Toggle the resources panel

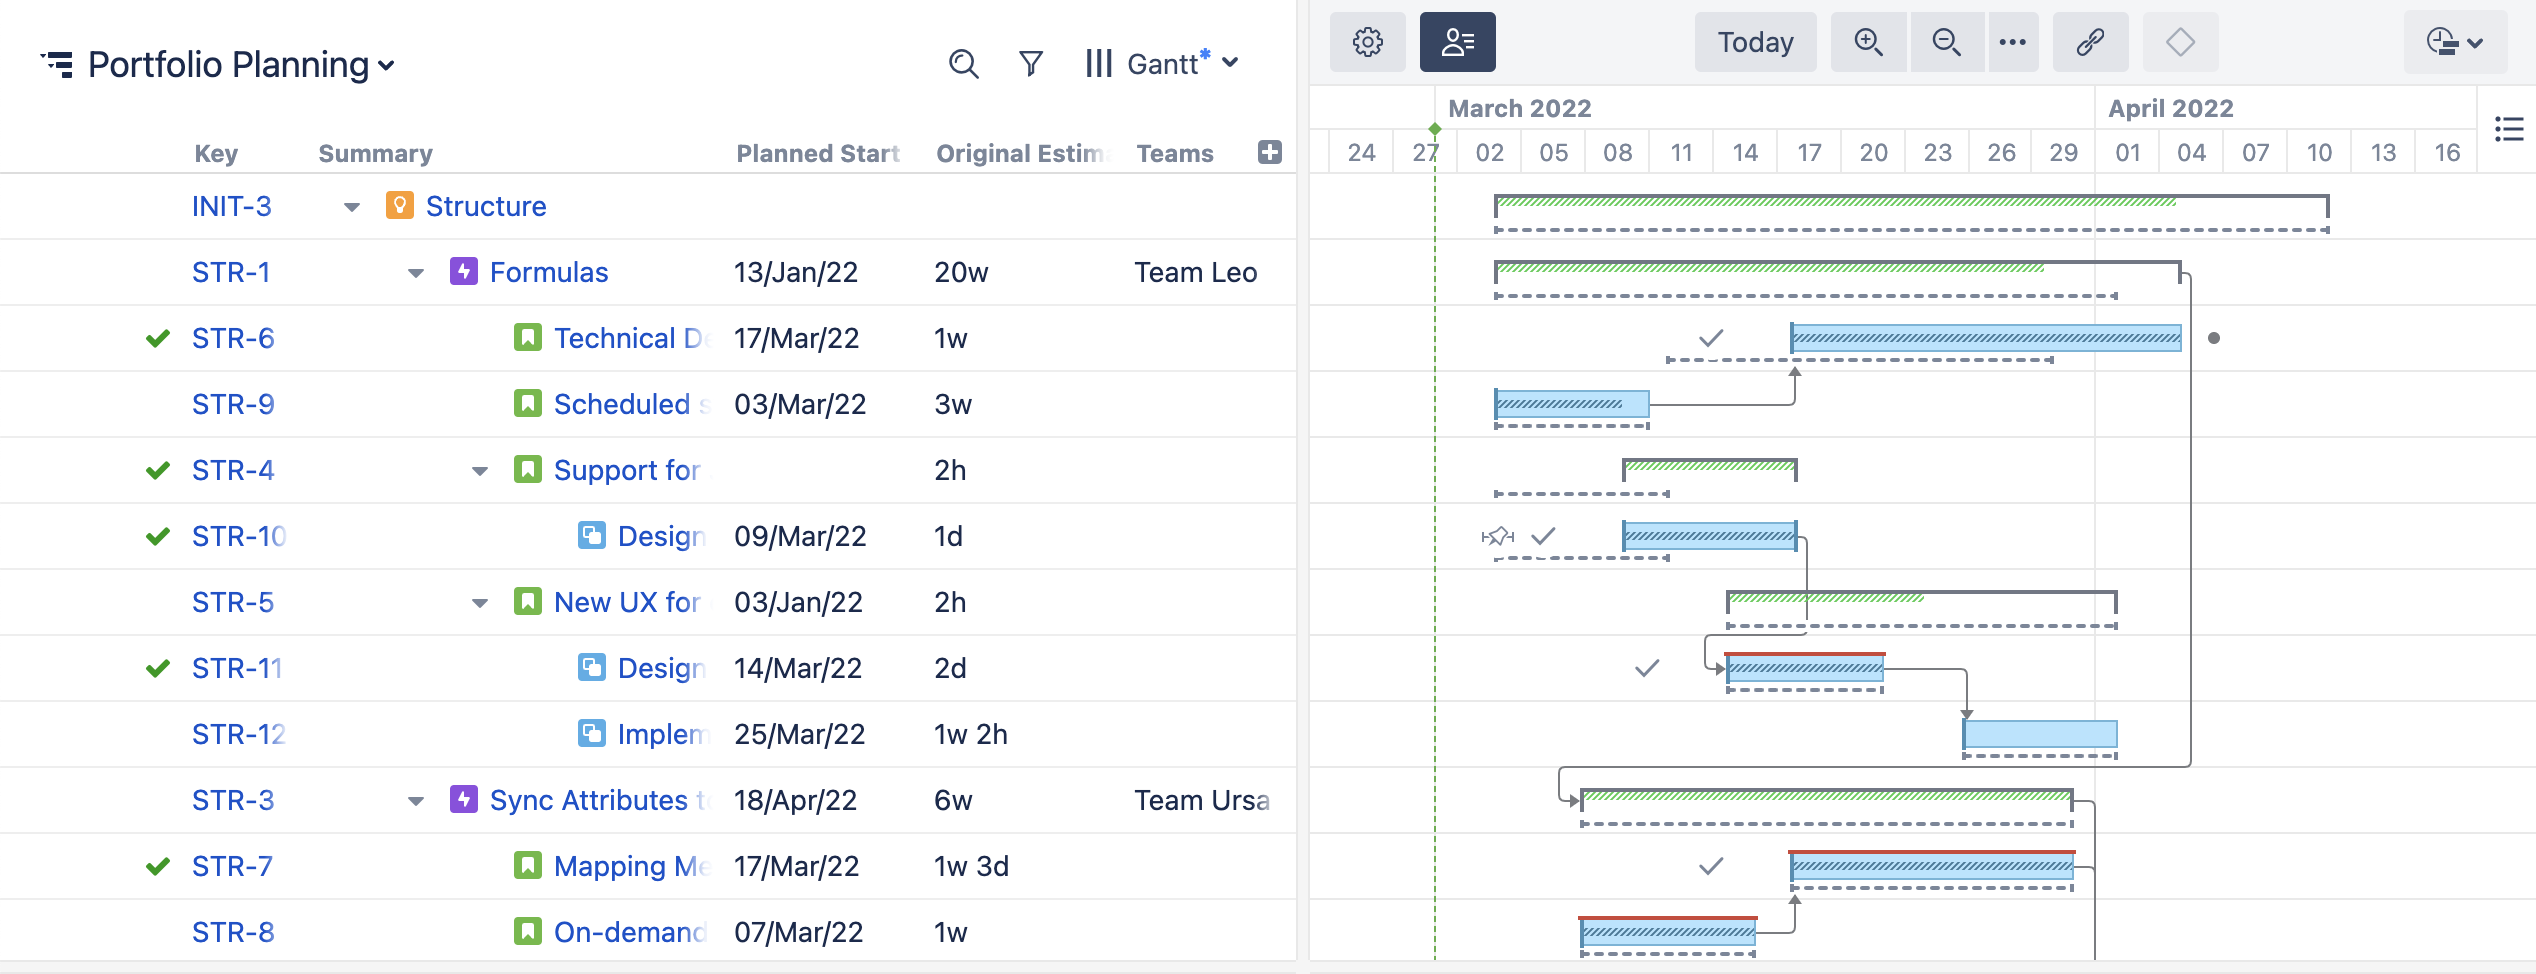coord(1457,42)
